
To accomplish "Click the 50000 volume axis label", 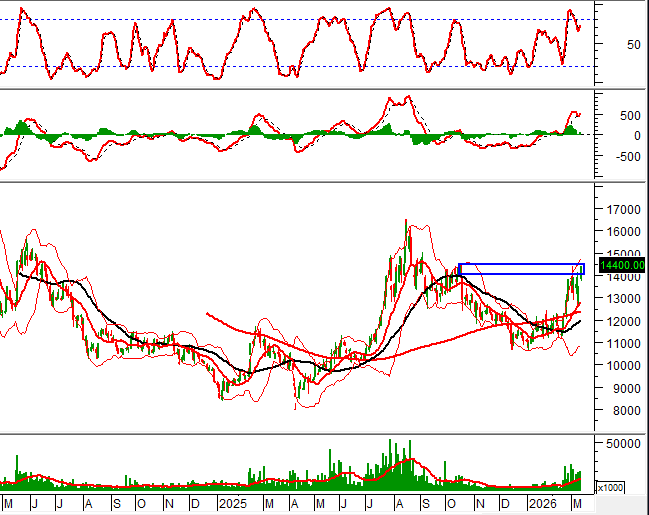I will point(622,443).
